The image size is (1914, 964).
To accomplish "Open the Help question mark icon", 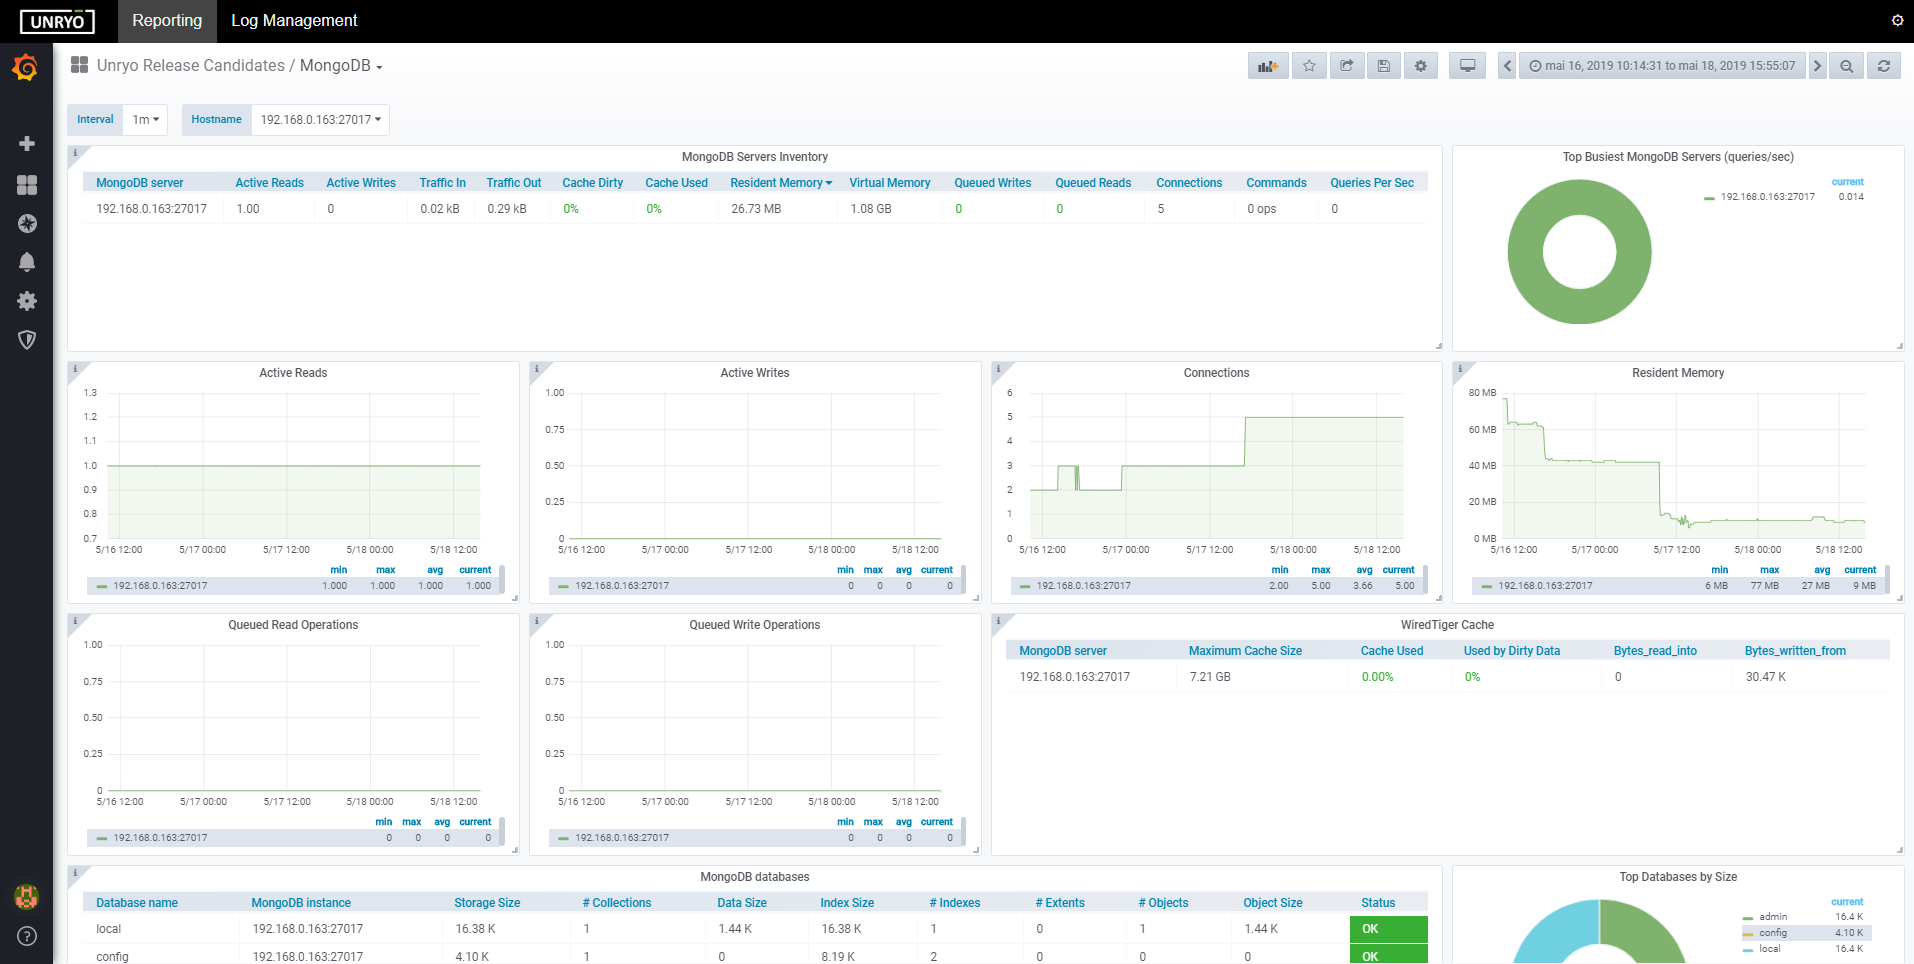I will click(27, 936).
